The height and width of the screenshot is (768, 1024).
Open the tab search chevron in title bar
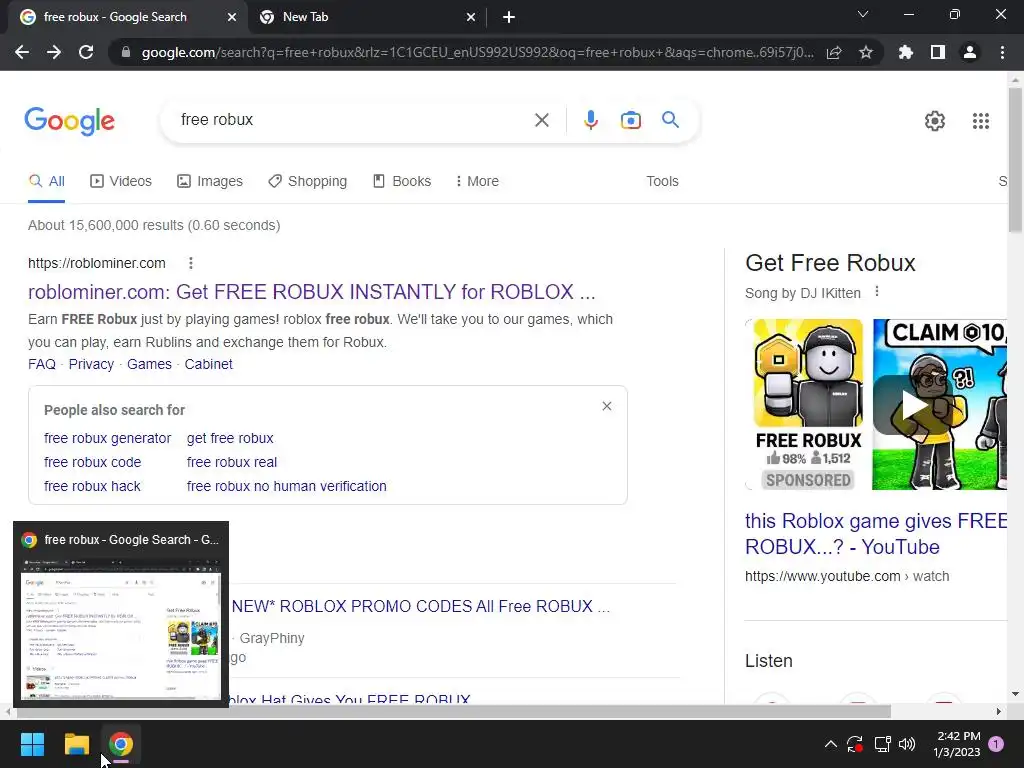(x=863, y=14)
